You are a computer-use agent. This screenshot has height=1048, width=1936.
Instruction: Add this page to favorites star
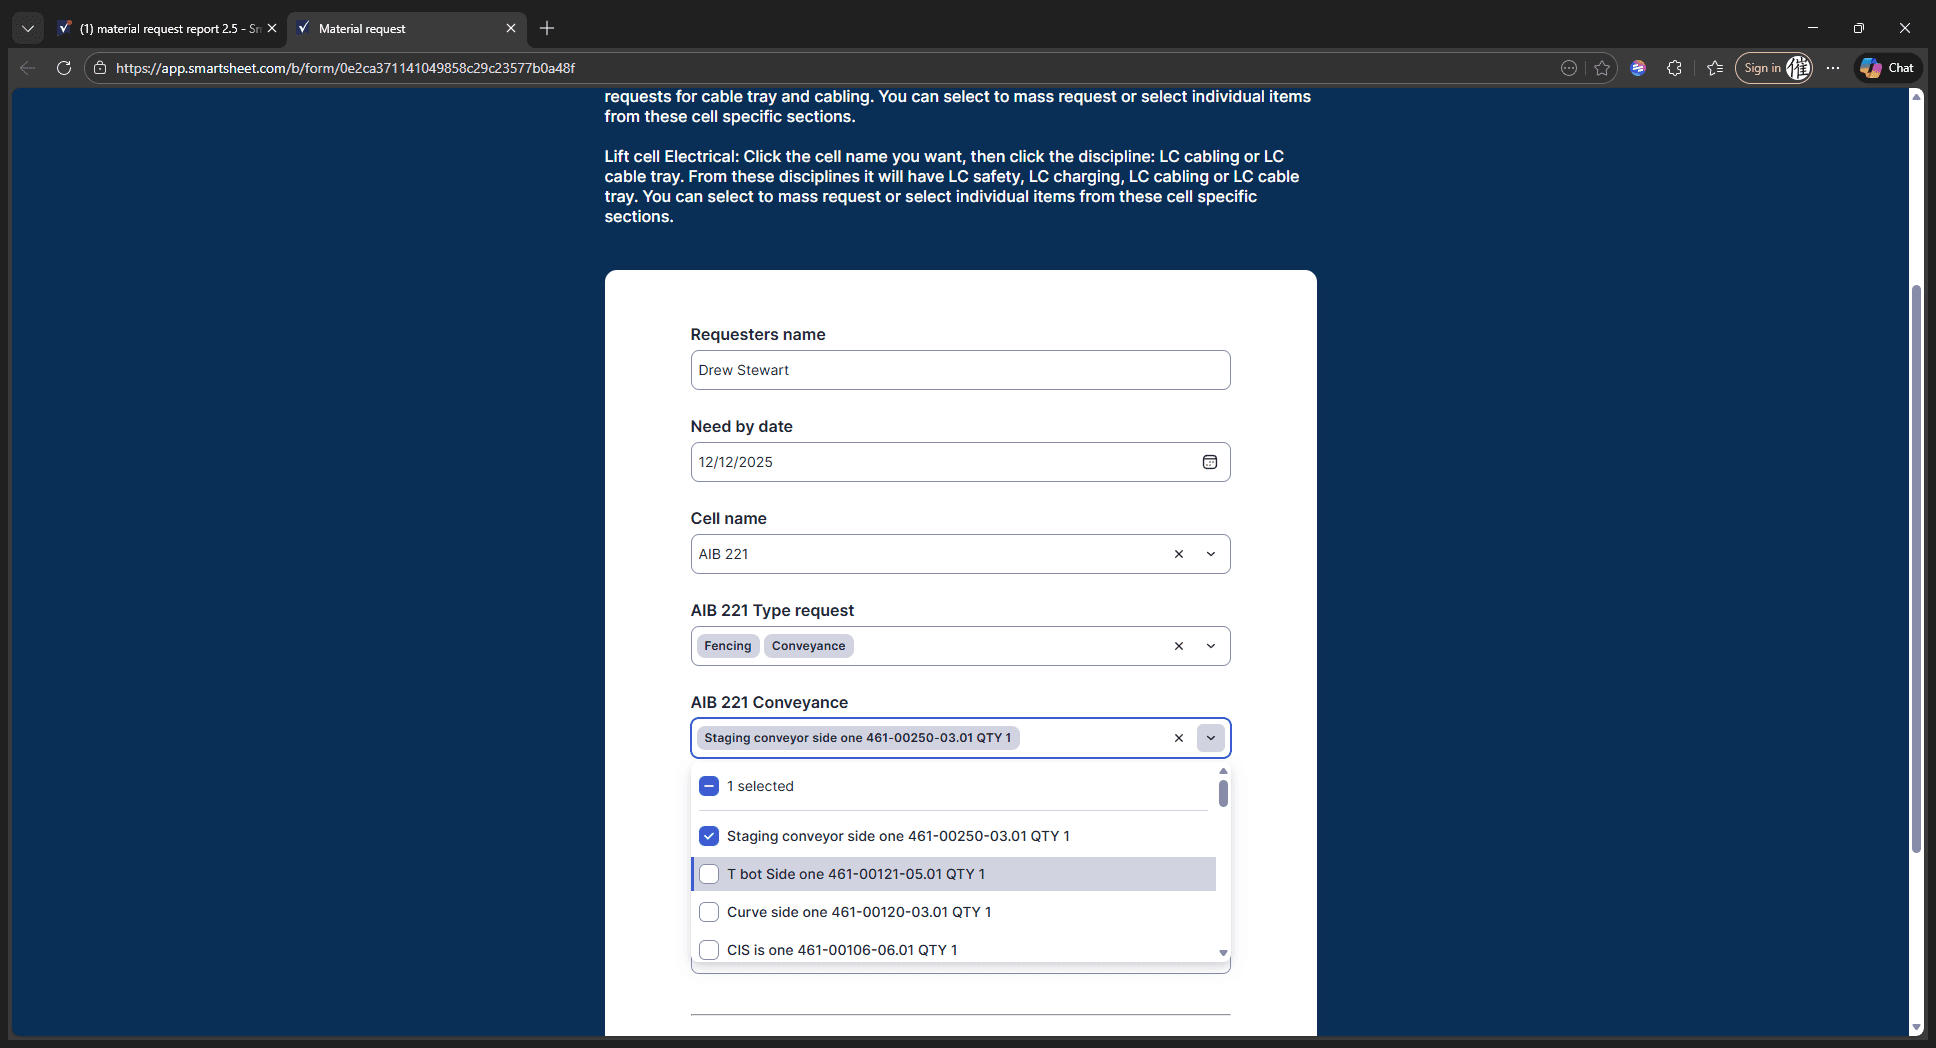coord(1602,68)
